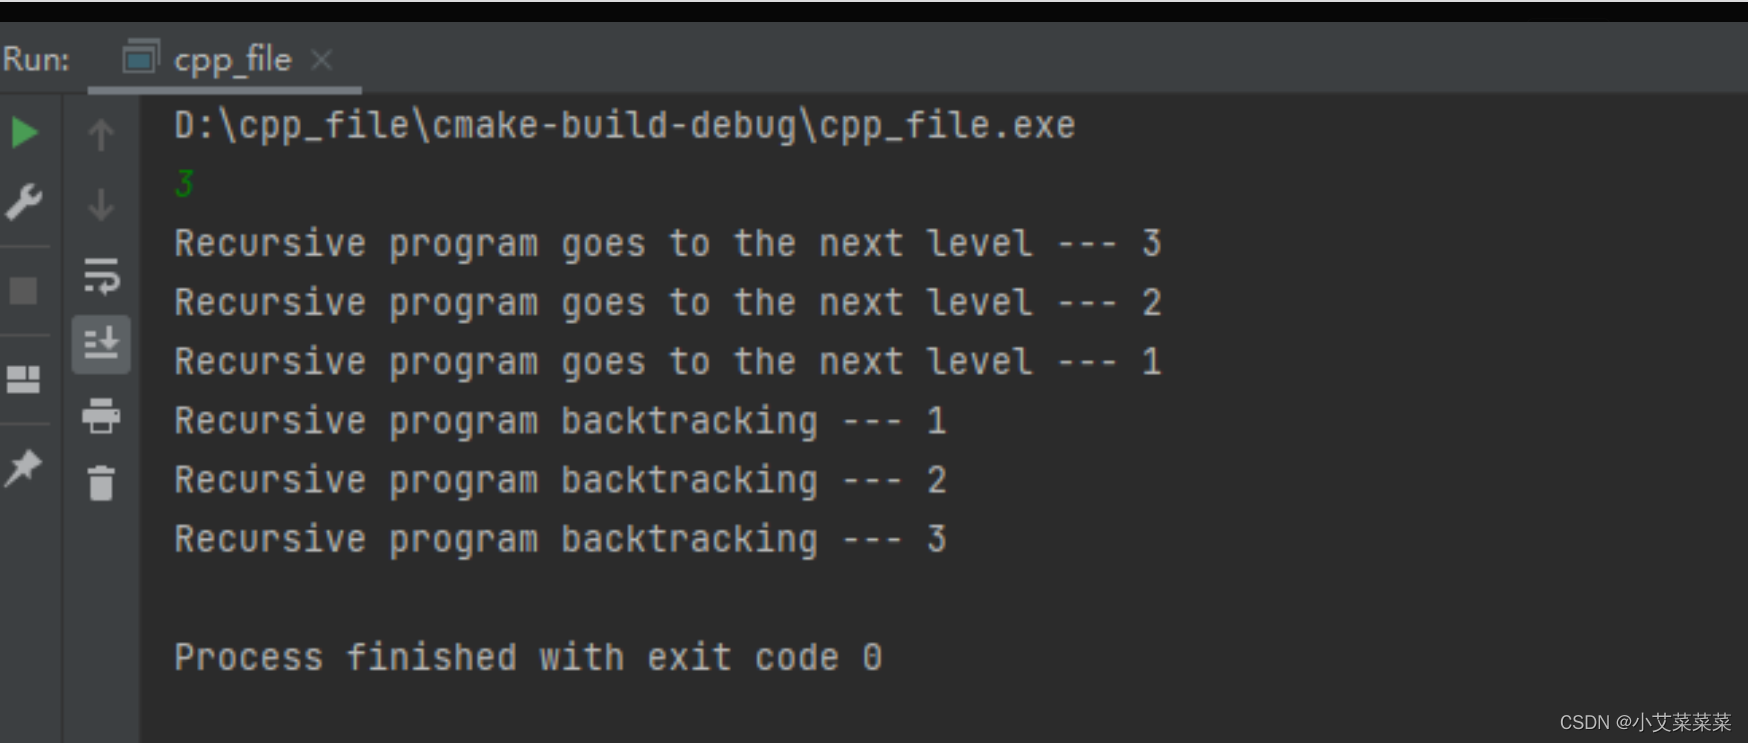The image size is (1748, 743).
Task: Close the cpp_file run tab
Action: click(x=321, y=60)
